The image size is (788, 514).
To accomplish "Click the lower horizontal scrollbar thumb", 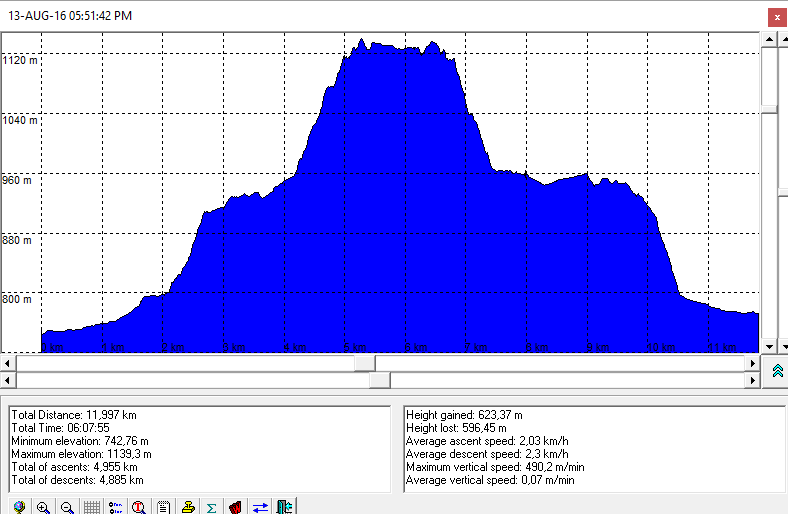I will click(x=379, y=380).
